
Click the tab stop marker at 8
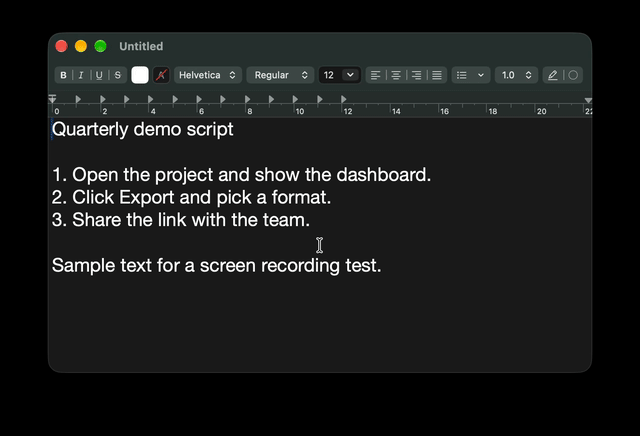[x=247, y=99]
